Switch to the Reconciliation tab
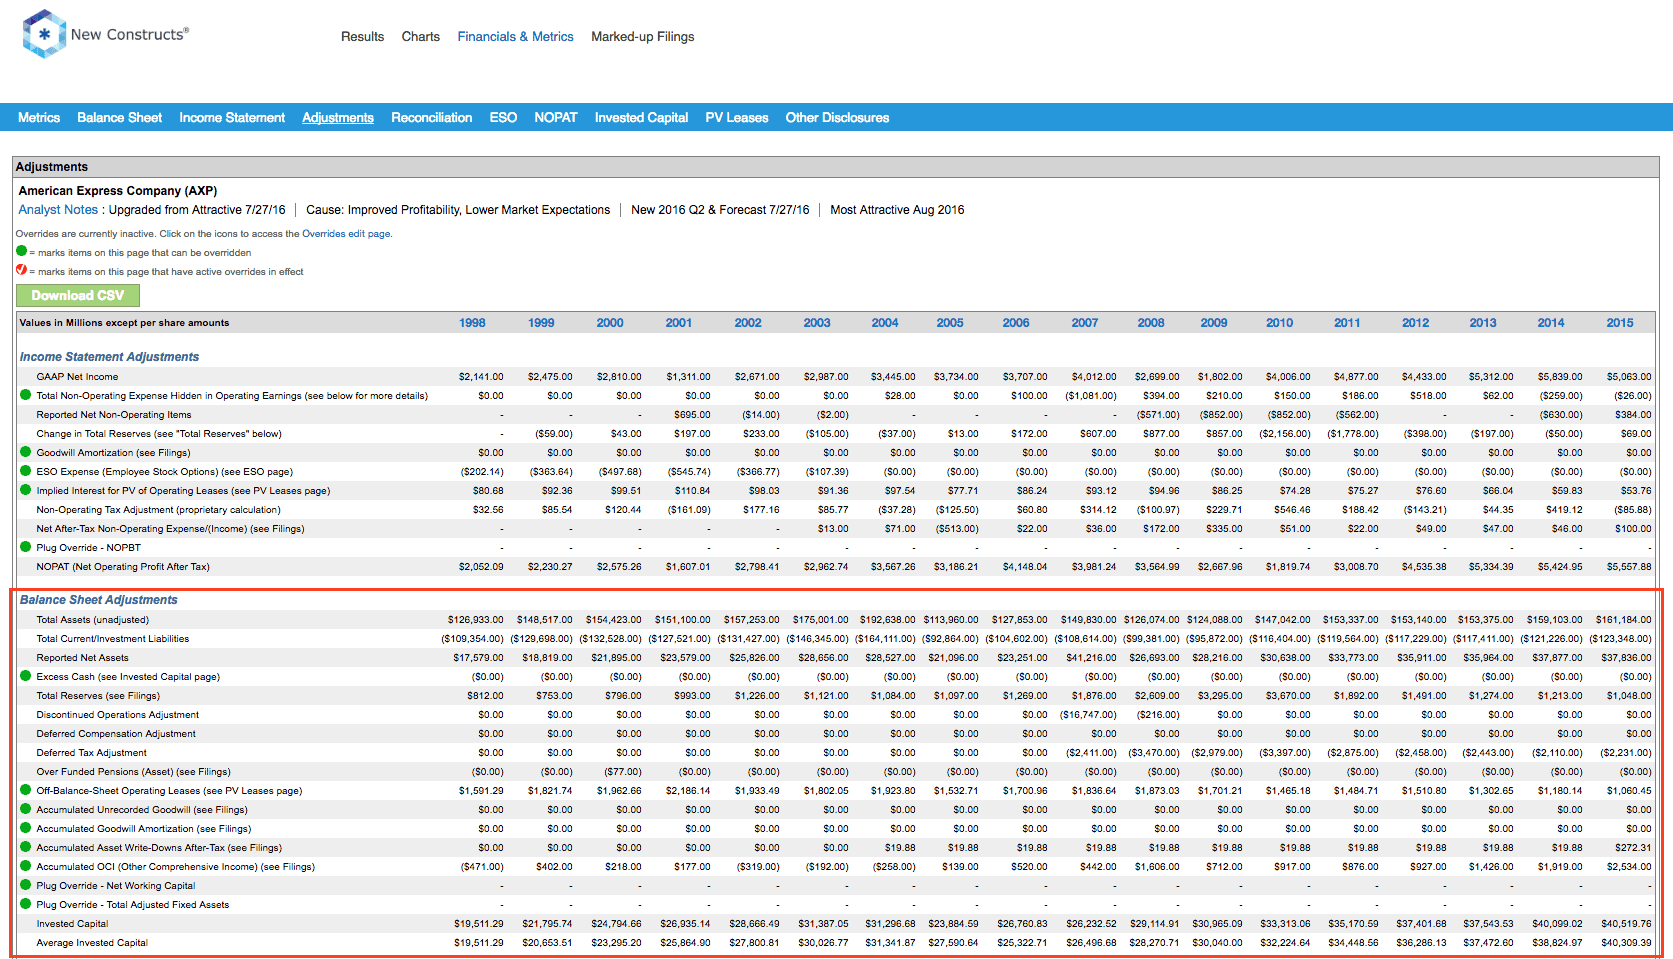The width and height of the screenshot is (1673, 959). tap(432, 118)
